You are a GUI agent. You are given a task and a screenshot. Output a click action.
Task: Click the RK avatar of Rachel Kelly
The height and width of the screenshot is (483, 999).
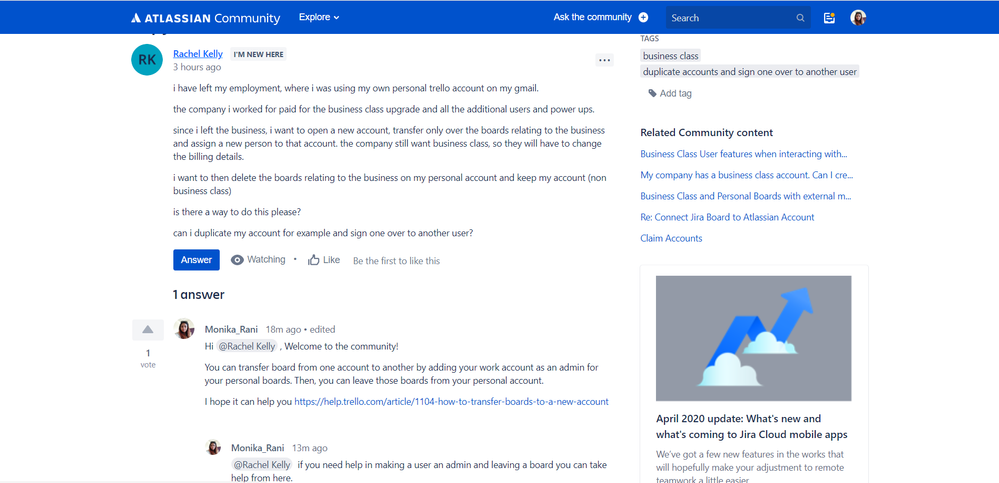tap(147, 60)
